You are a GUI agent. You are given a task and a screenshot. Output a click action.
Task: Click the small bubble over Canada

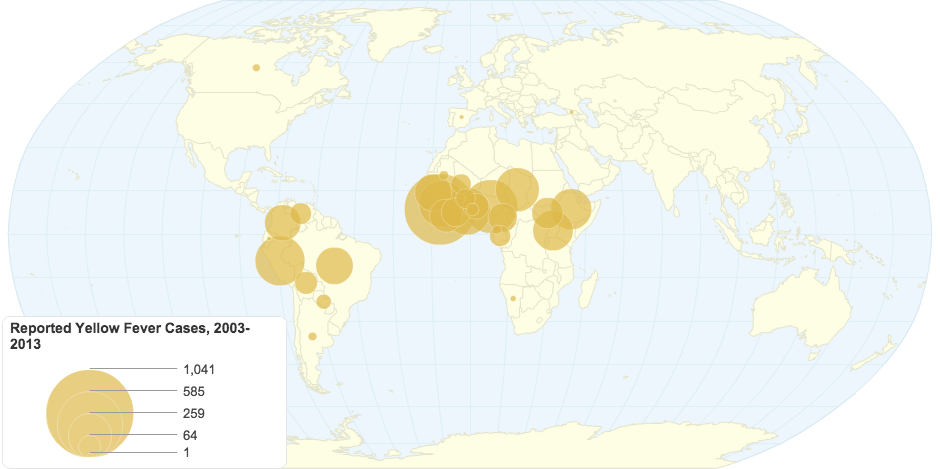[x=256, y=67]
